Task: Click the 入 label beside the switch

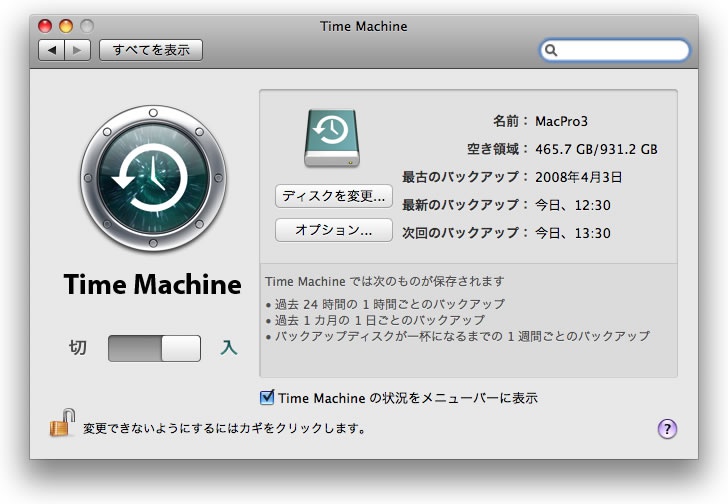Action: [x=228, y=347]
